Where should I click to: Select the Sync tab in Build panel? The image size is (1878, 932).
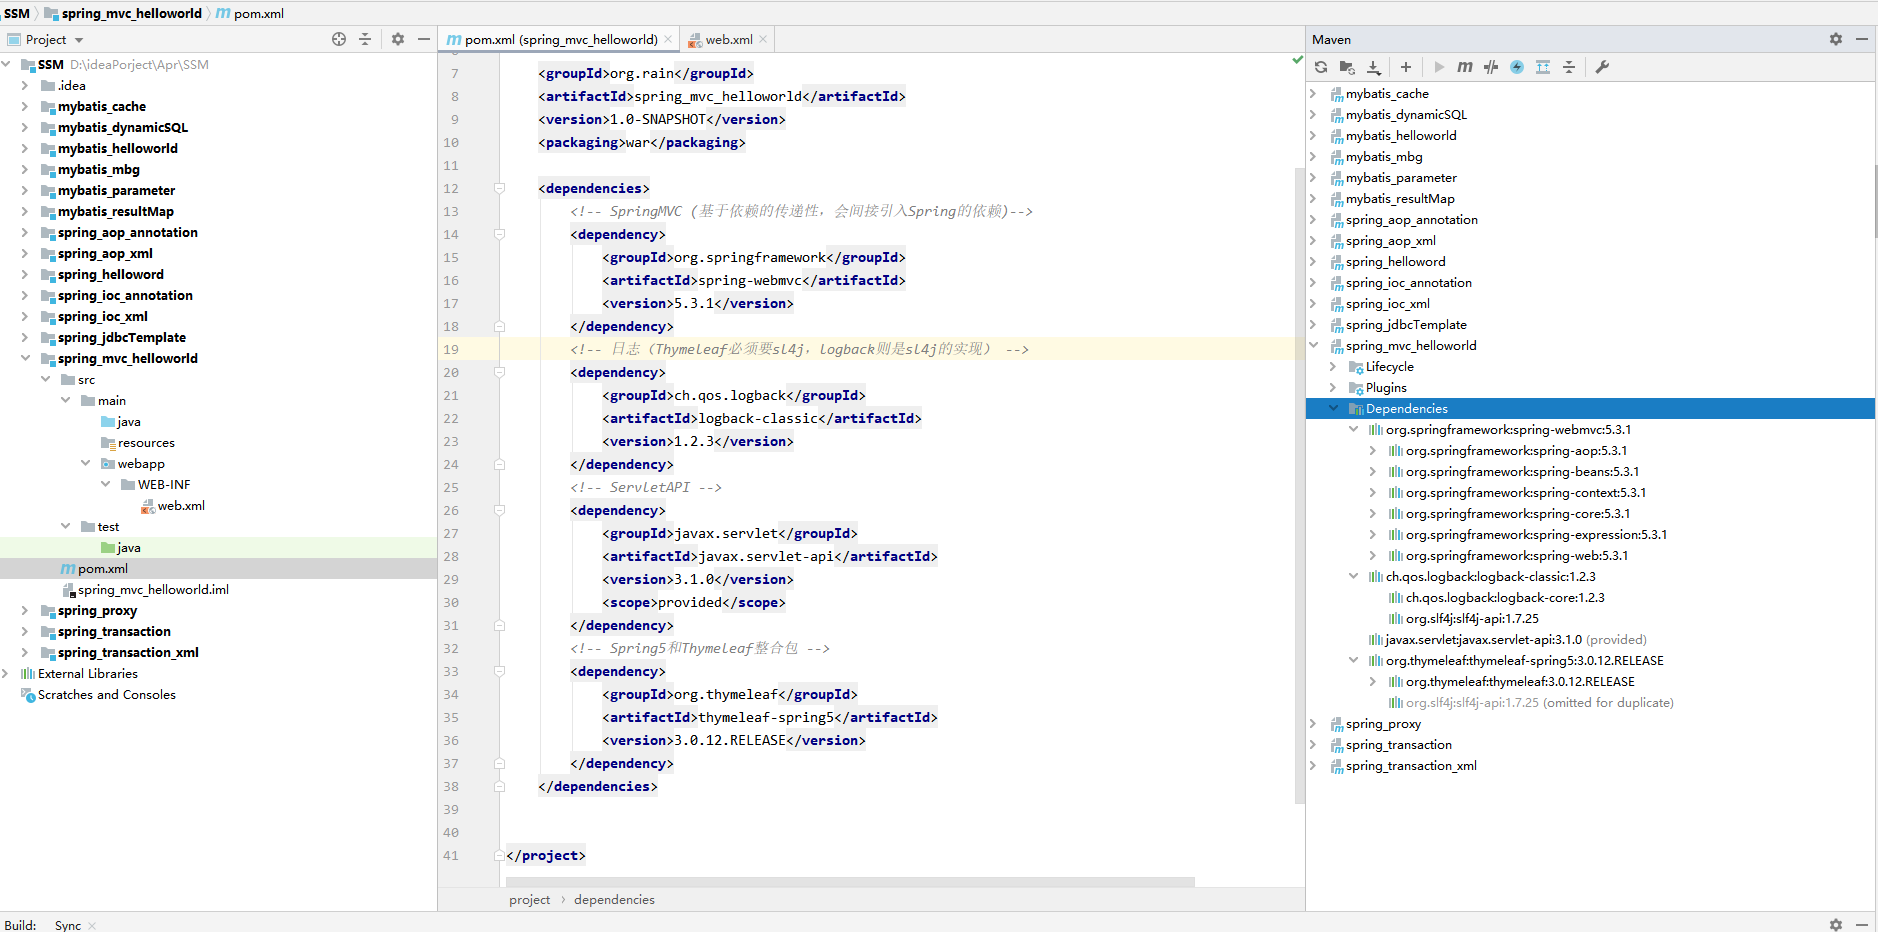tap(68, 926)
